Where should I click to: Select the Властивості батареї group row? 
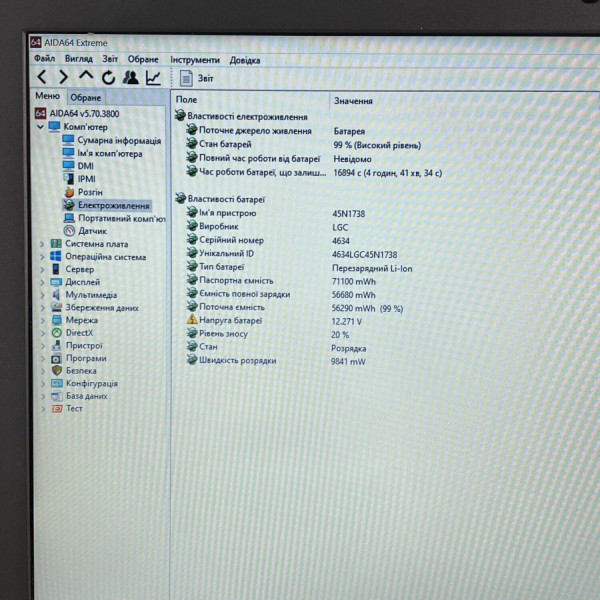click(x=220, y=199)
